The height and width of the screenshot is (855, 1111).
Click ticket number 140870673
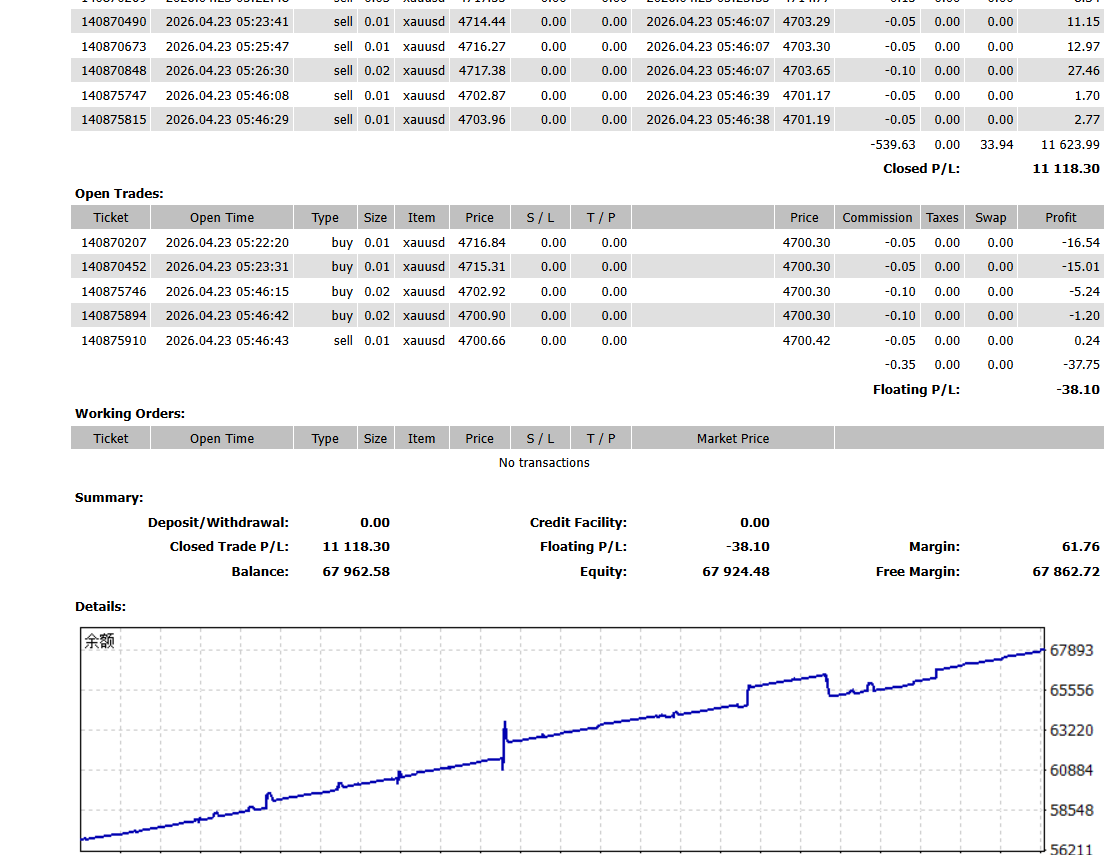click(x=113, y=47)
